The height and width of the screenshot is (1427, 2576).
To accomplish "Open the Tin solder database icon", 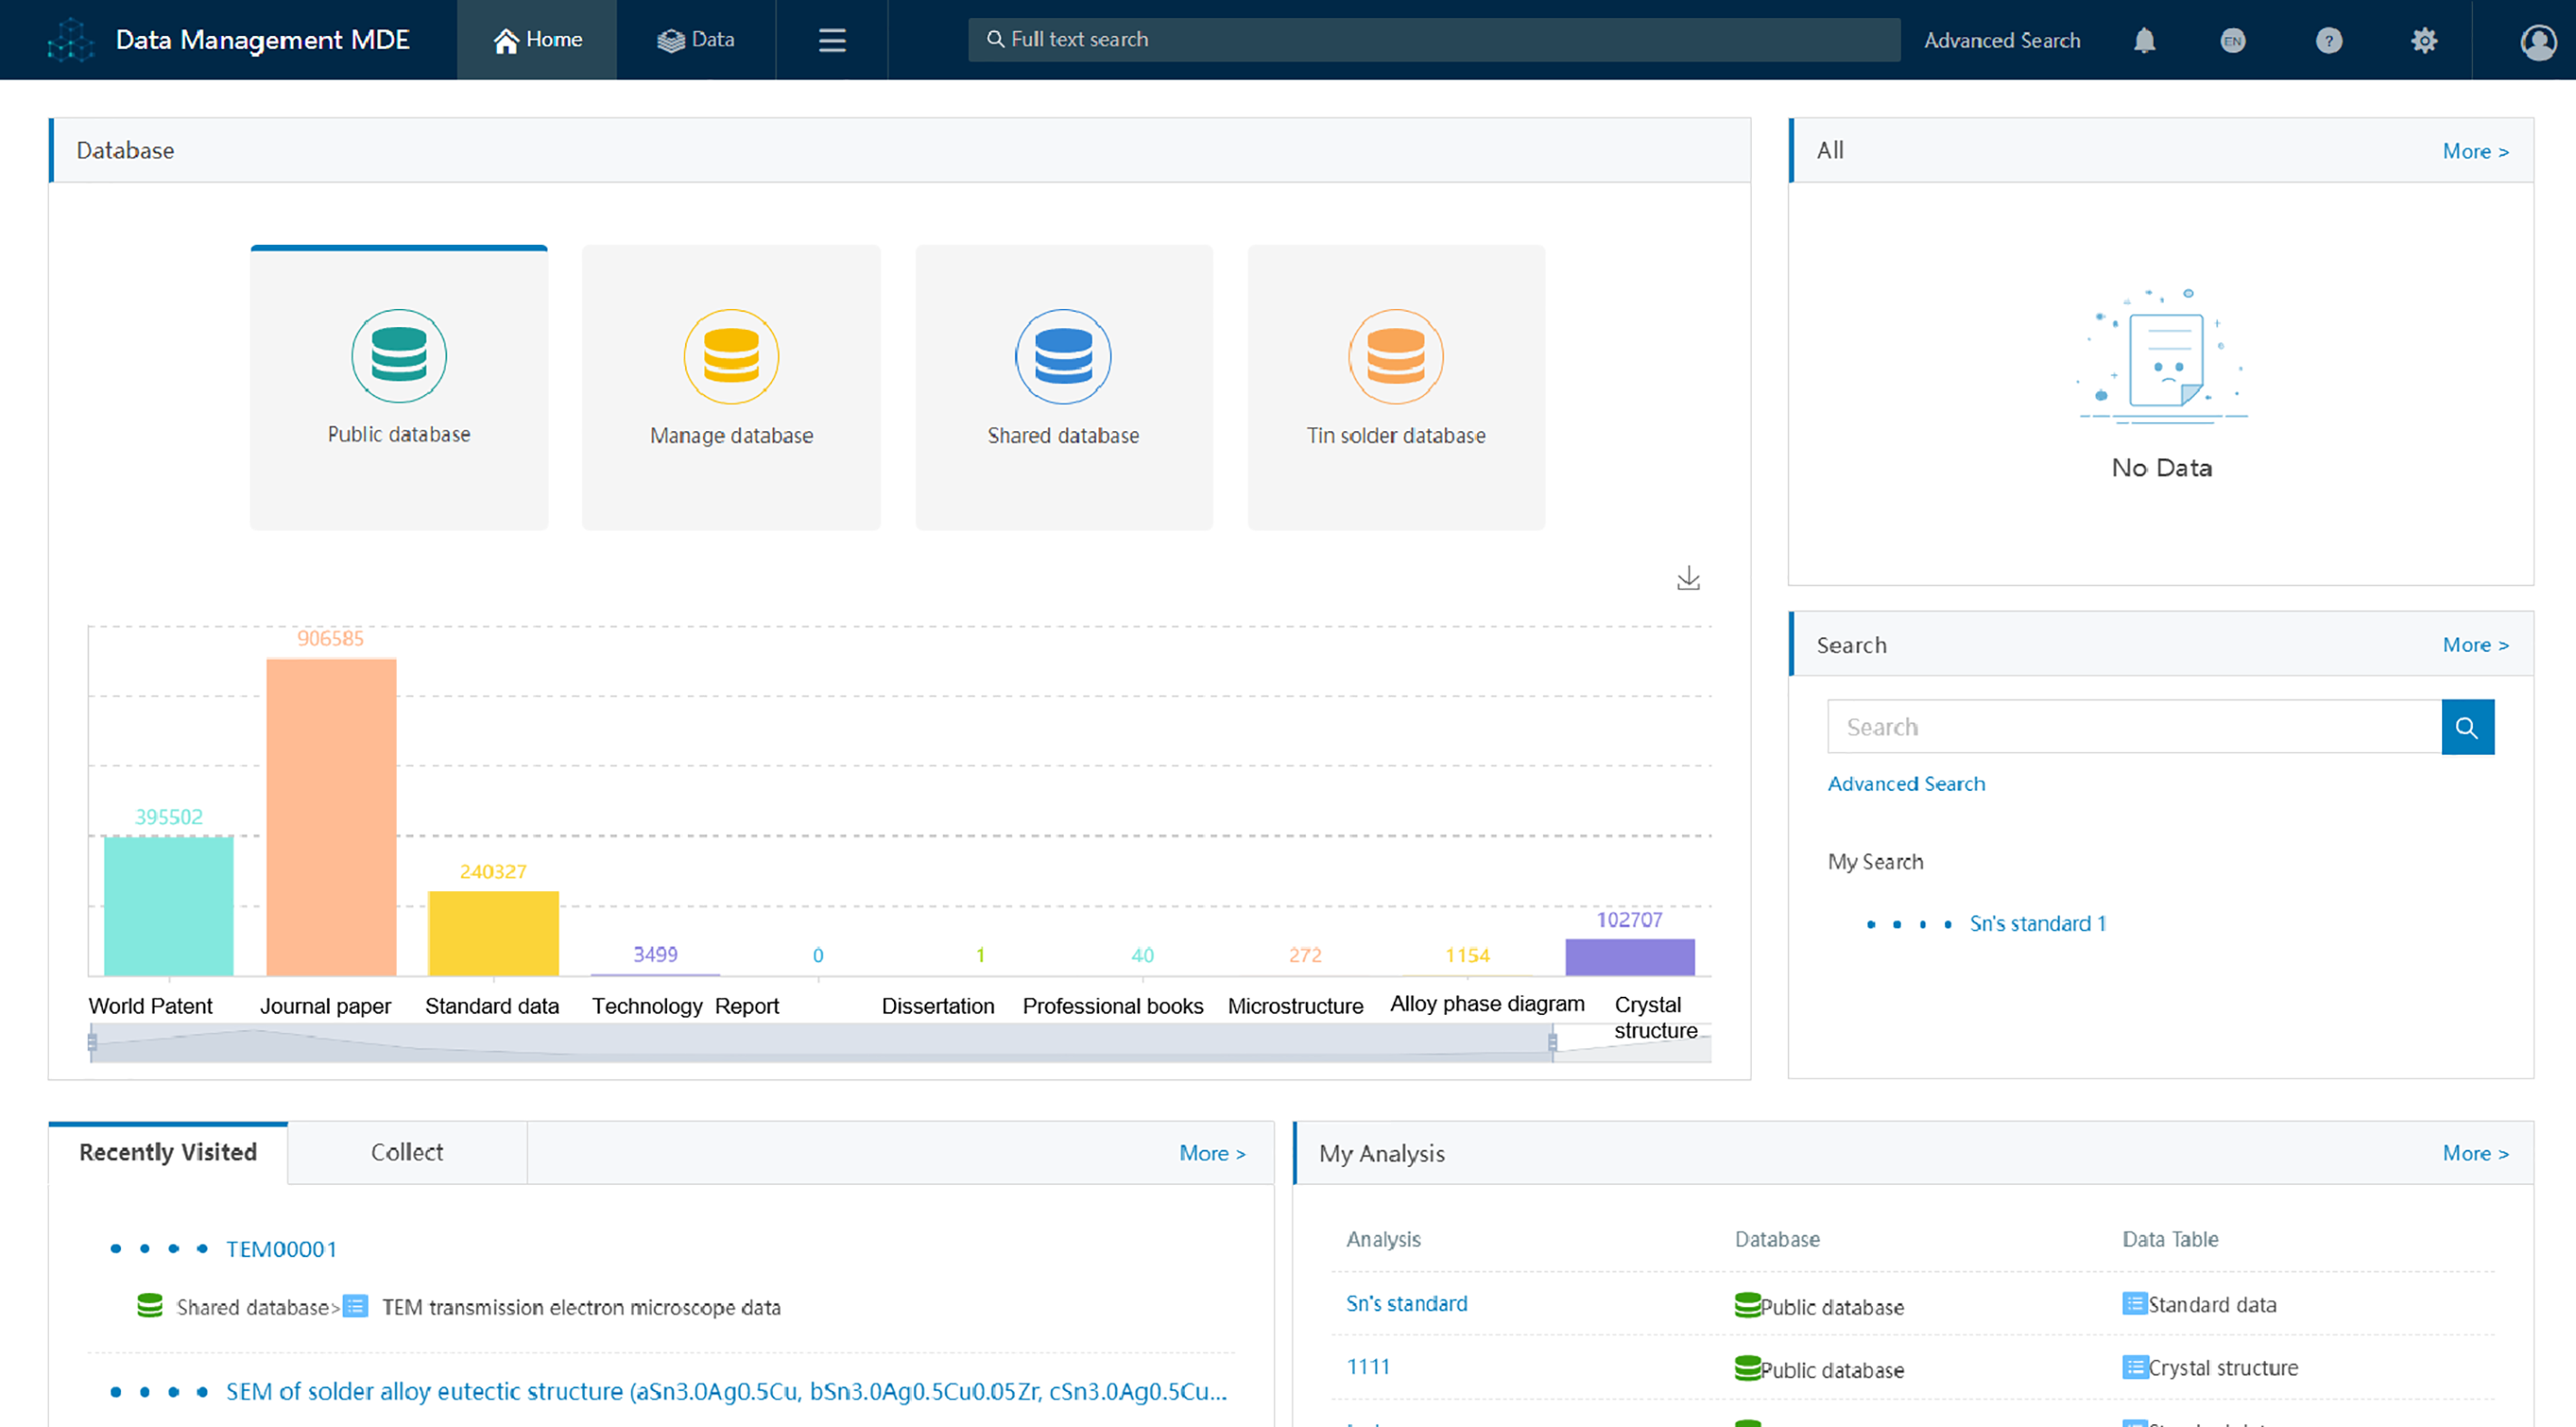I will [x=1395, y=356].
